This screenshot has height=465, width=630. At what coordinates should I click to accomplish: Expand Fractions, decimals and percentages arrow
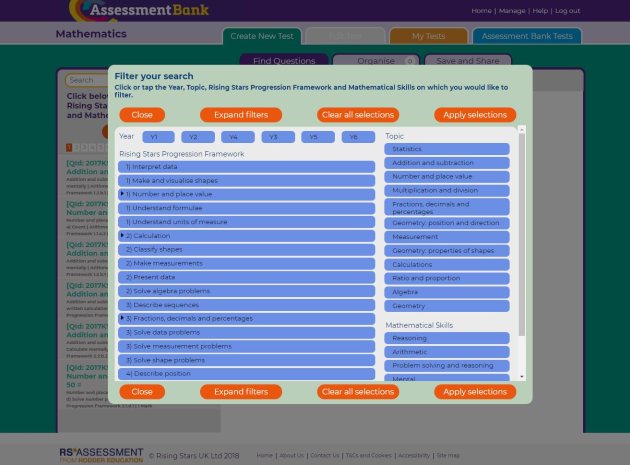[122, 318]
